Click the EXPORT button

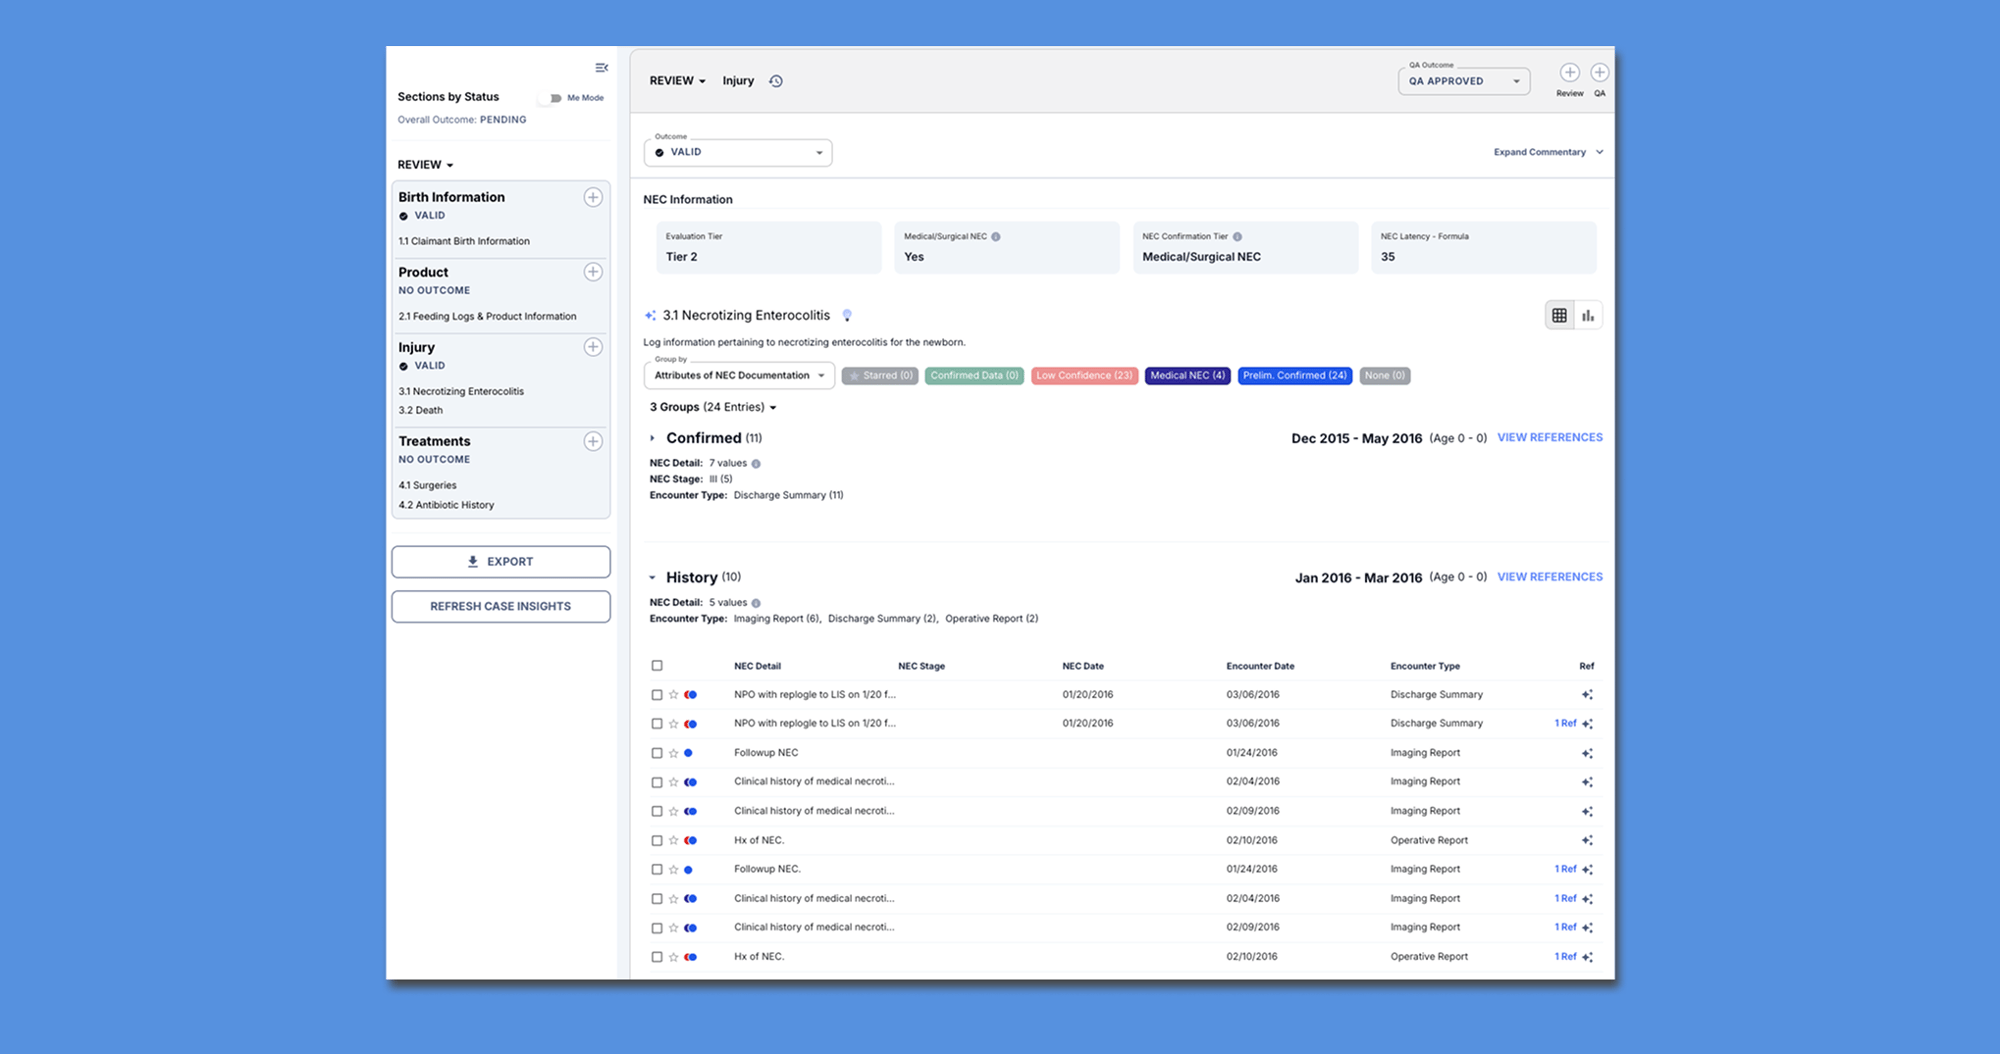click(501, 562)
